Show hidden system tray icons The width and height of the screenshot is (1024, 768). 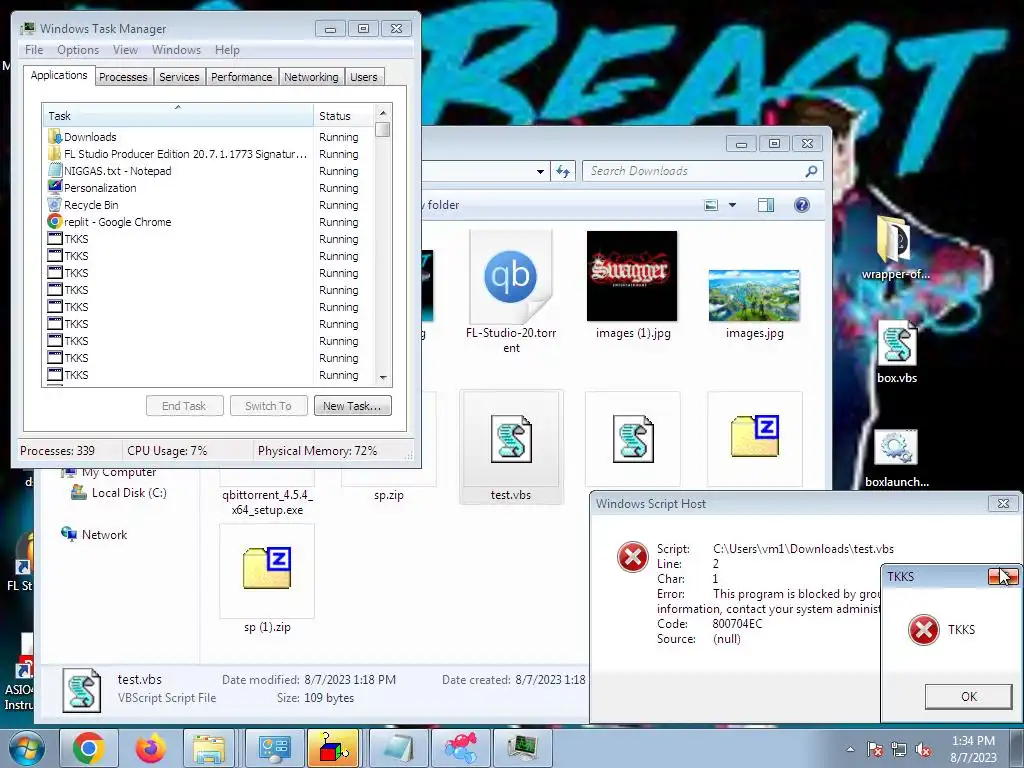point(850,749)
